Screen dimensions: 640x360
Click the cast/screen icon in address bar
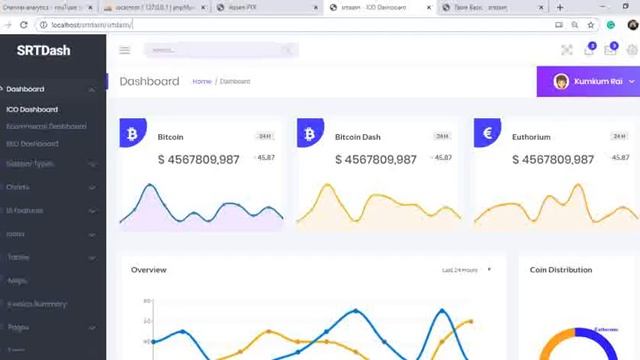pyautogui.click(x=559, y=25)
